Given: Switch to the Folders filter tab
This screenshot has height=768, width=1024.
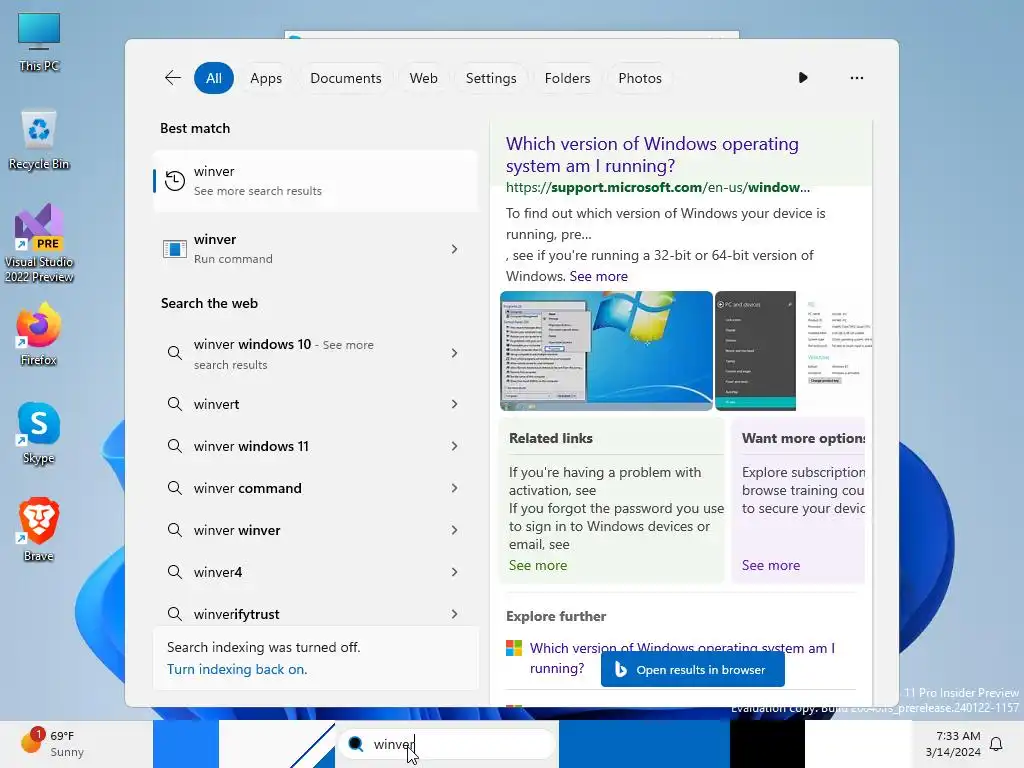Looking at the screenshot, I should (567, 78).
